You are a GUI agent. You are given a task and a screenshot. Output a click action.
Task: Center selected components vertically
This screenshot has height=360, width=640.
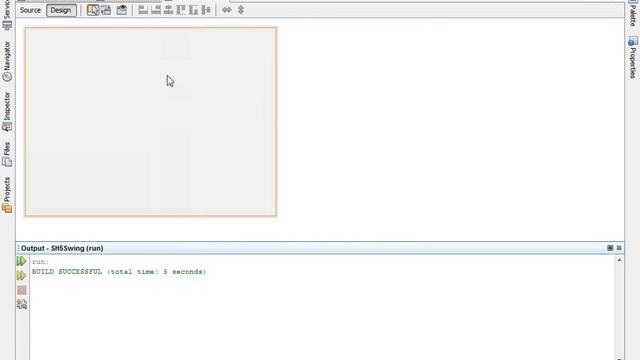click(206, 10)
